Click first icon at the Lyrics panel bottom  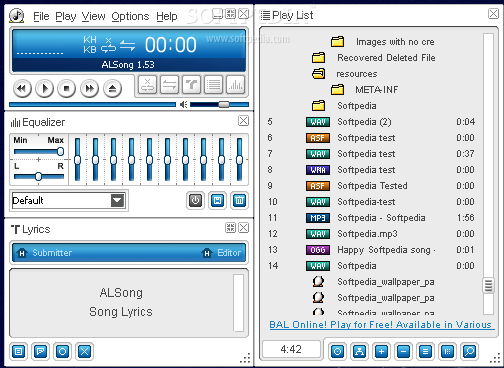19,352
